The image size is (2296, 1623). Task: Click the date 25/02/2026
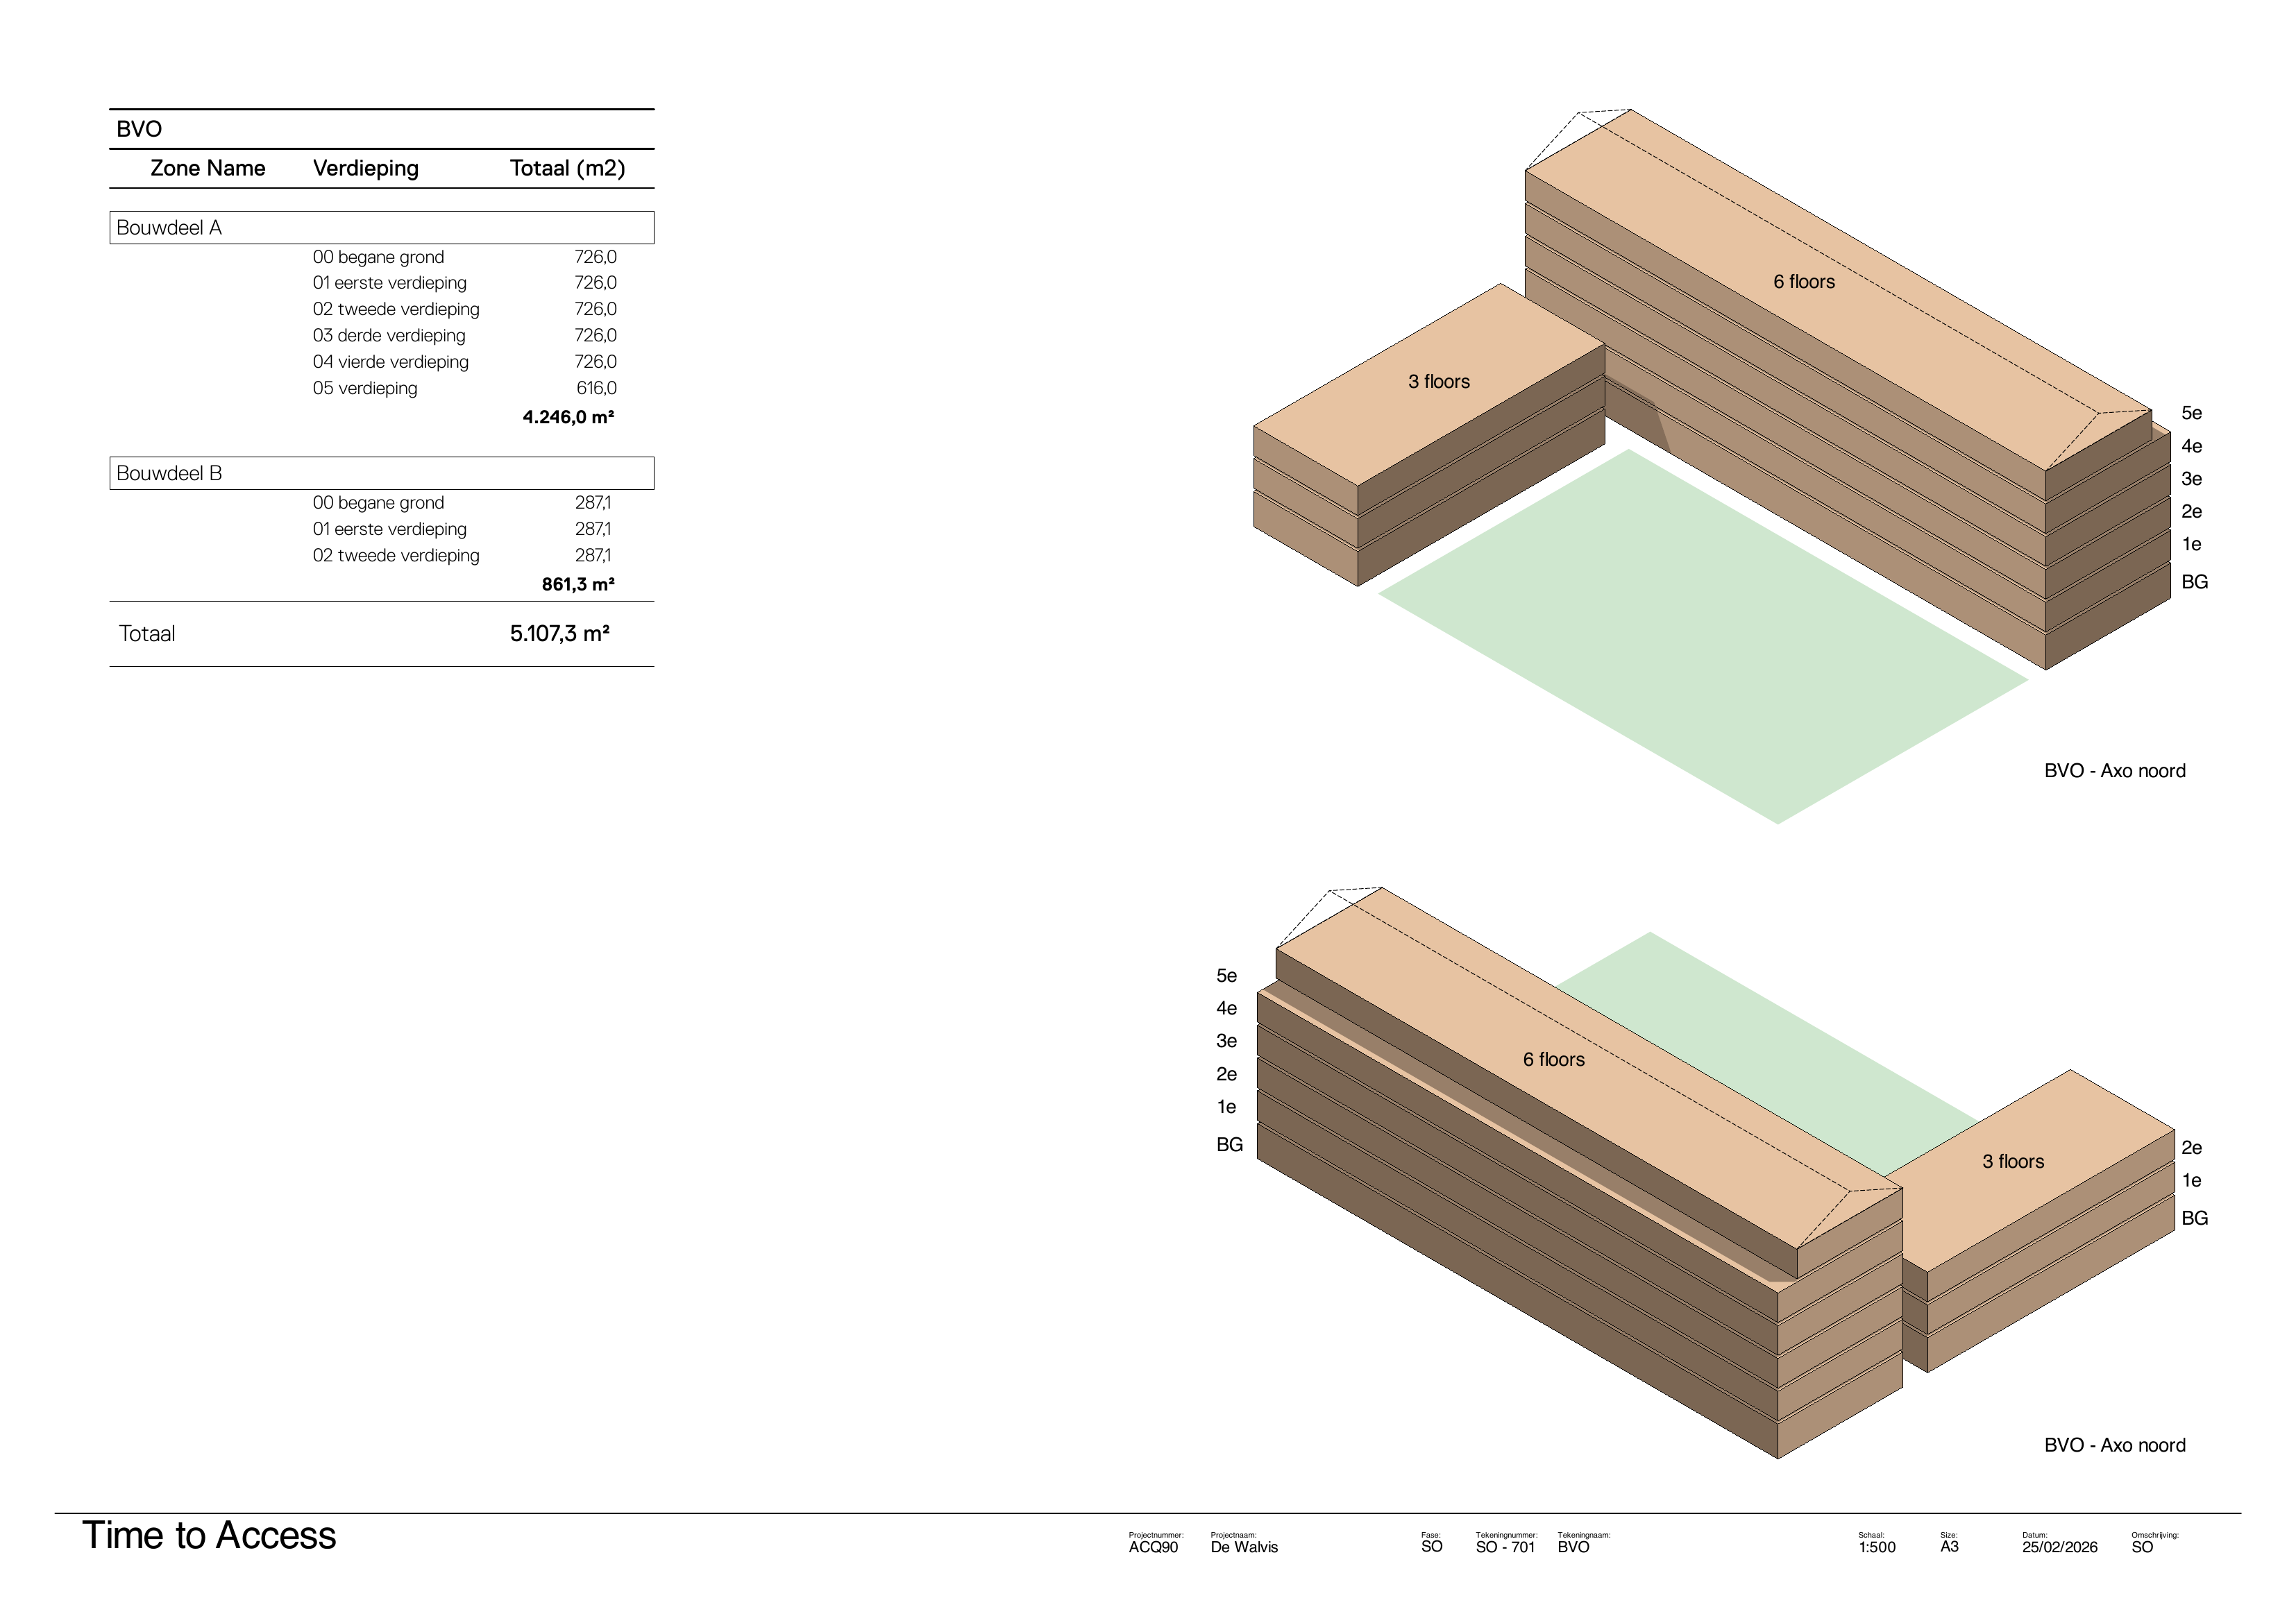pyautogui.click(x=2059, y=1547)
